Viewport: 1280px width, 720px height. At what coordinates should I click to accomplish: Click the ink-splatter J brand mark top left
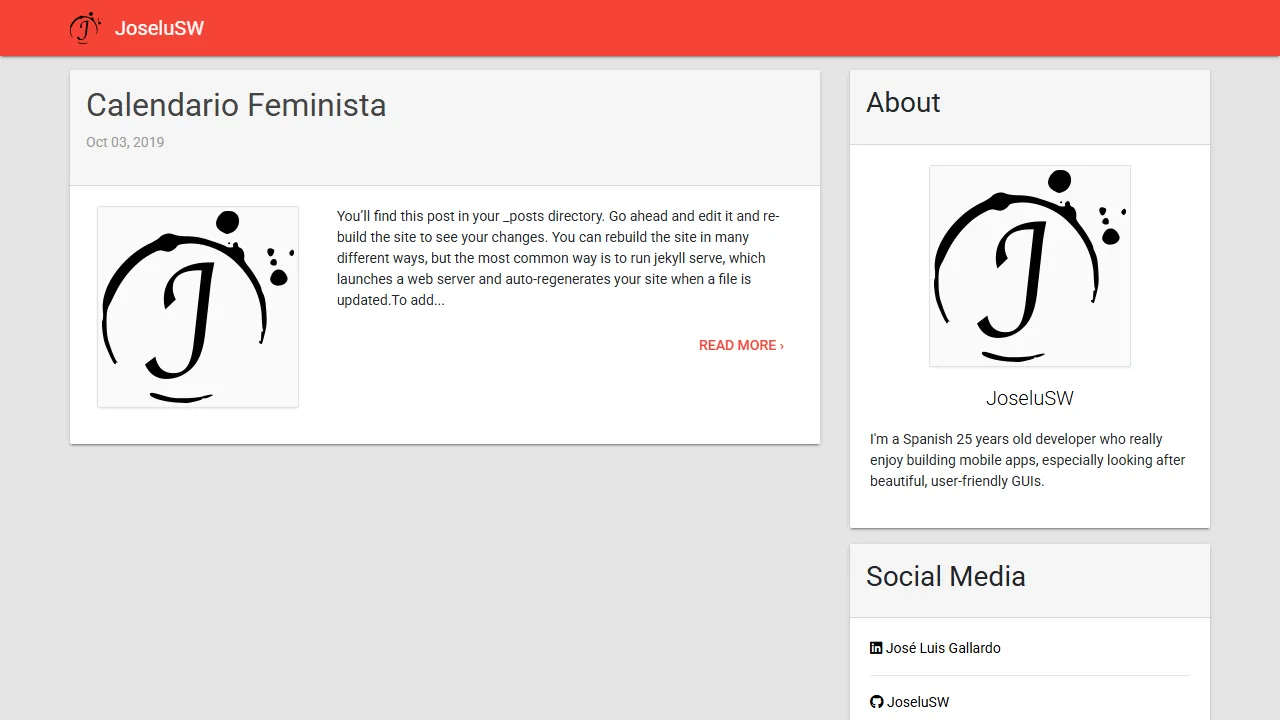point(84,28)
